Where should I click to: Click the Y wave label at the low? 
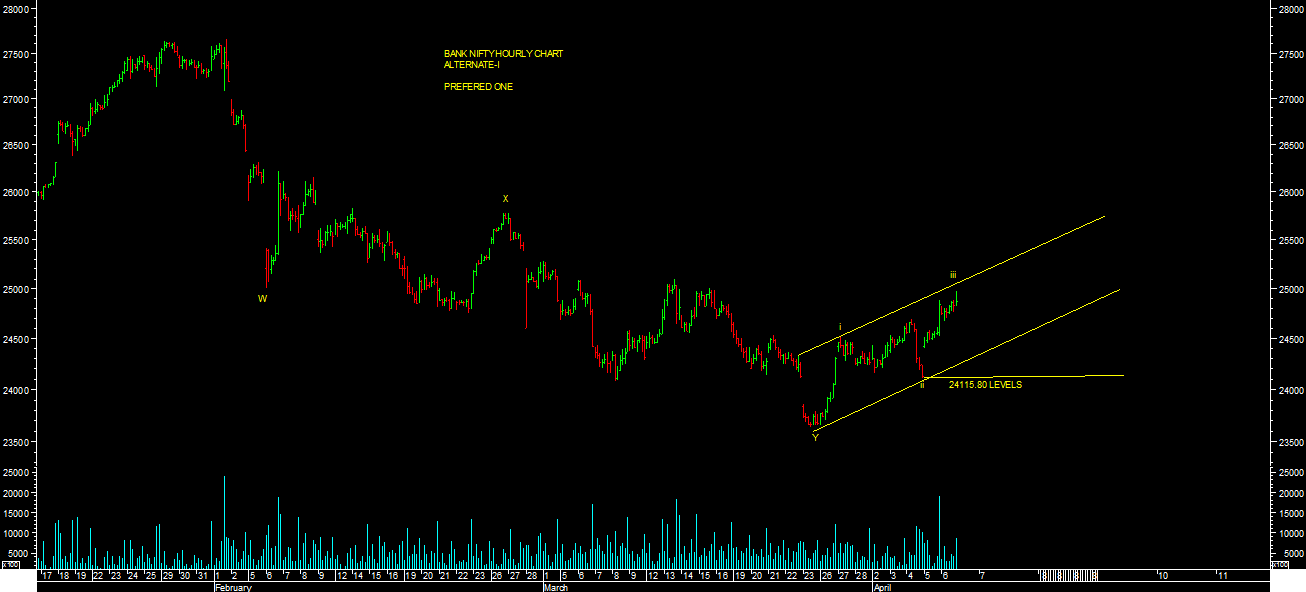point(815,437)
